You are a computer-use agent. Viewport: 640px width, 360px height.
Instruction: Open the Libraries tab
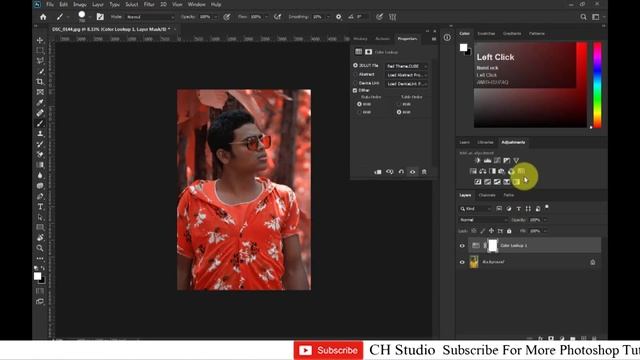[485, 142]
